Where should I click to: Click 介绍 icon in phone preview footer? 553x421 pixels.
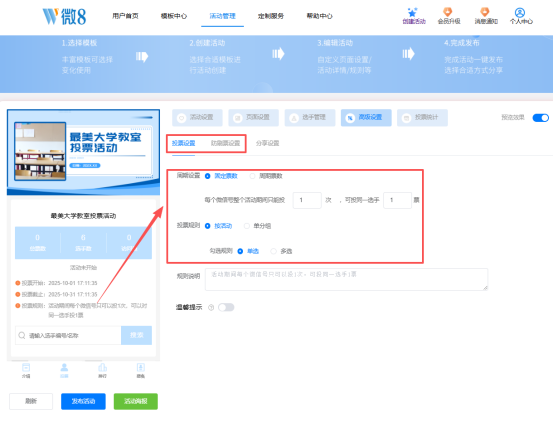coord(26,367)
